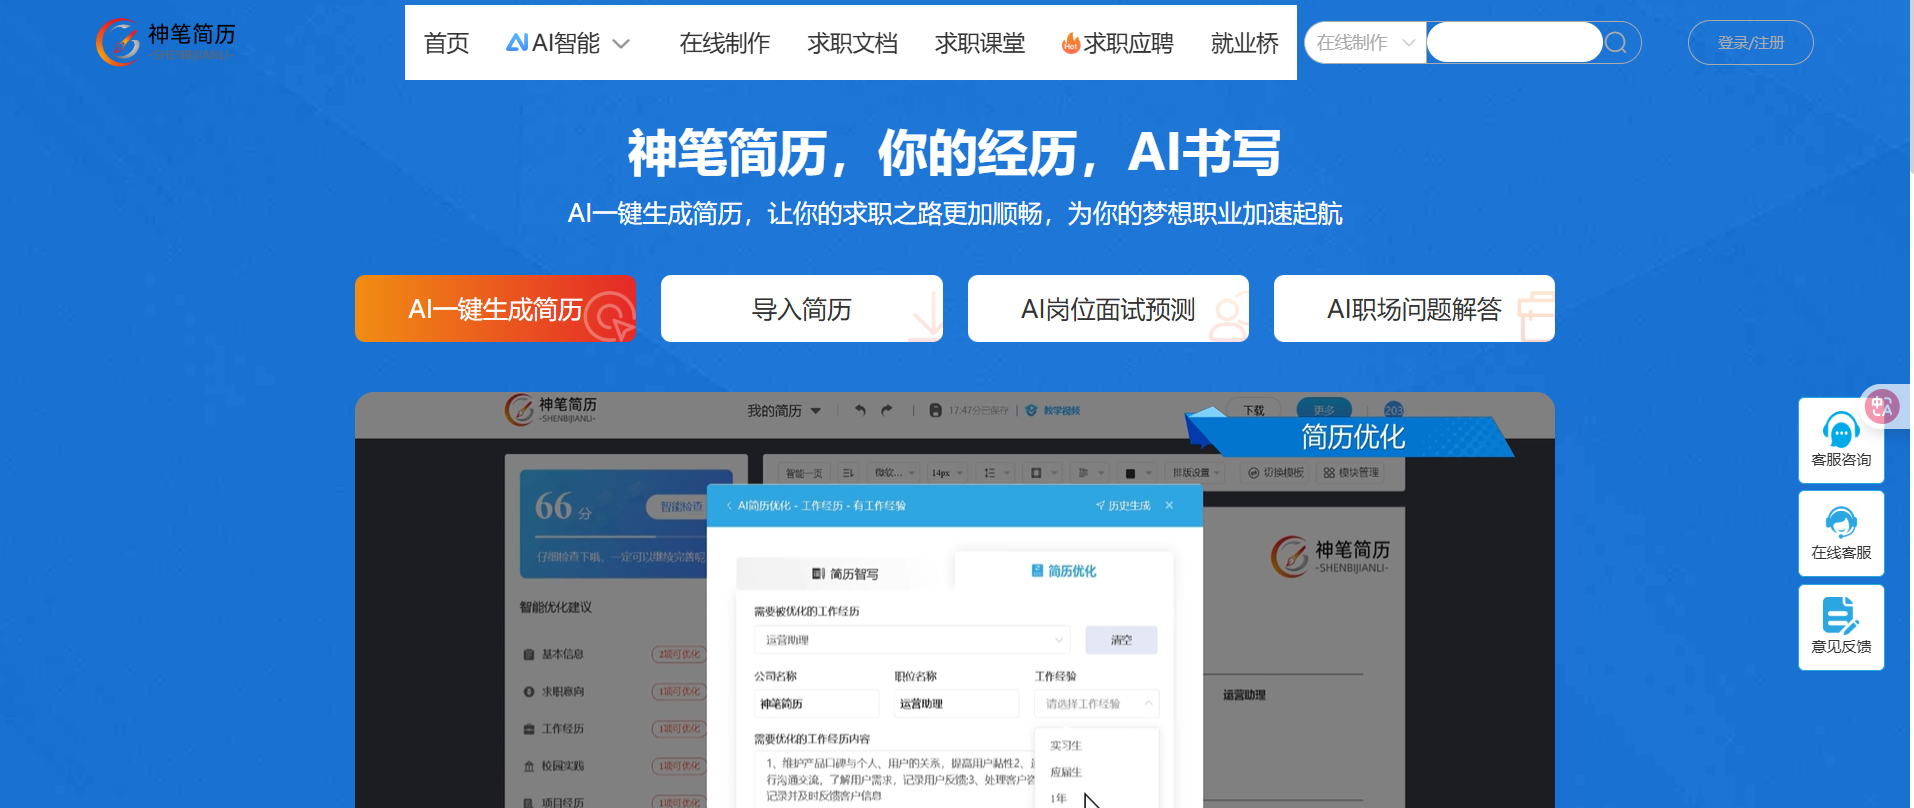Click 我的简历 in the preview screenshot

[x=783, y=411]
